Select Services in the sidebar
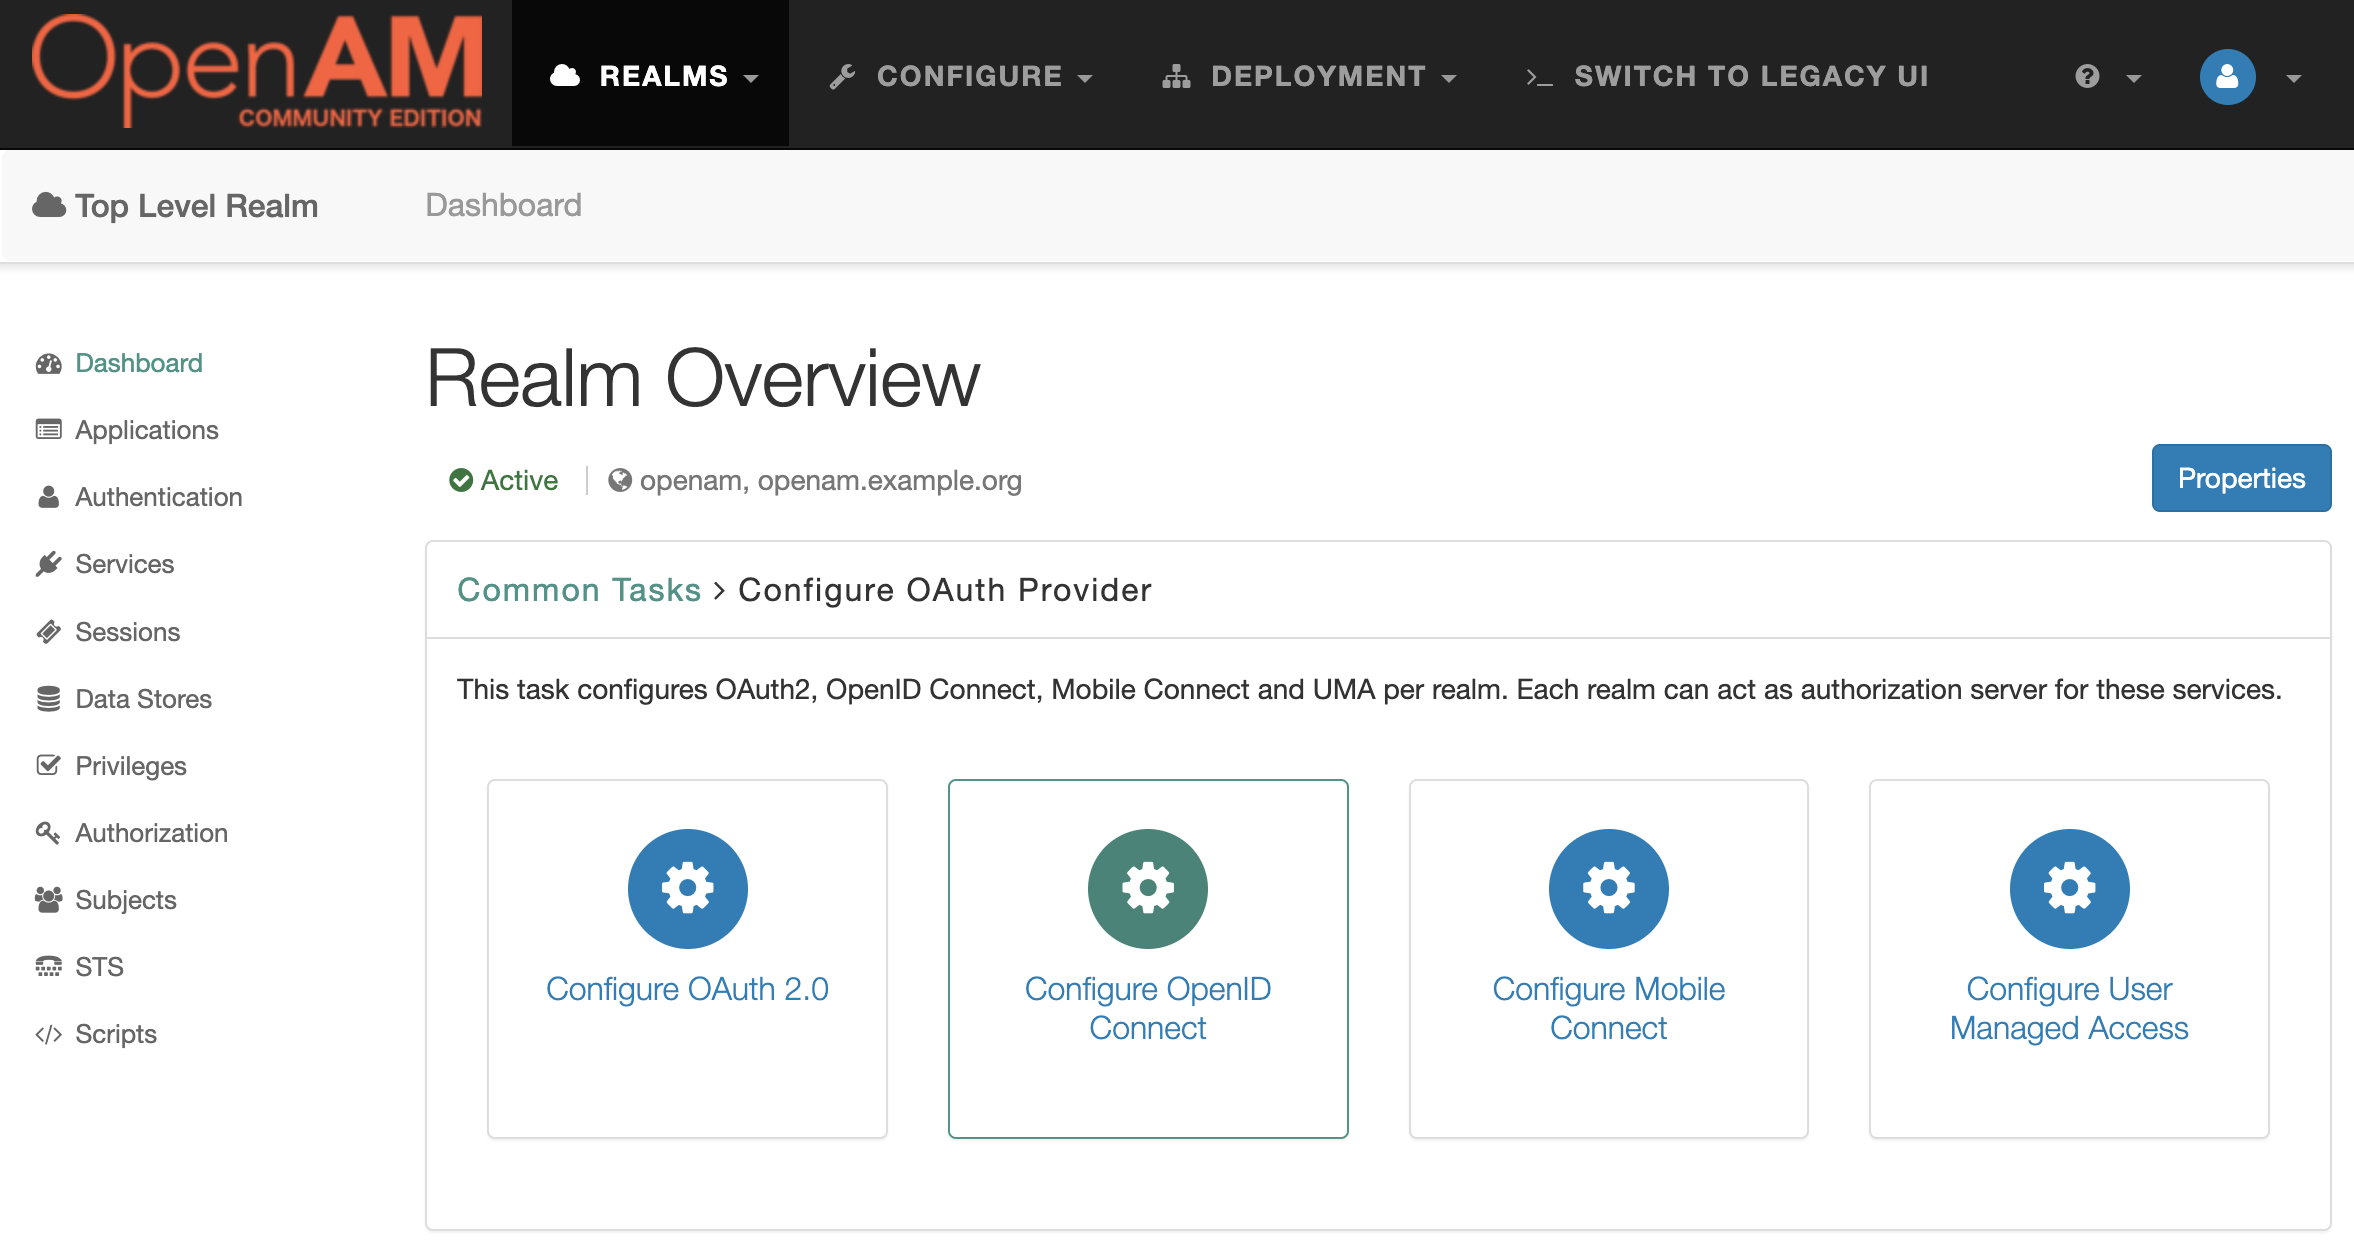This screenshot has width=2354, height=1248. (124, 564)
